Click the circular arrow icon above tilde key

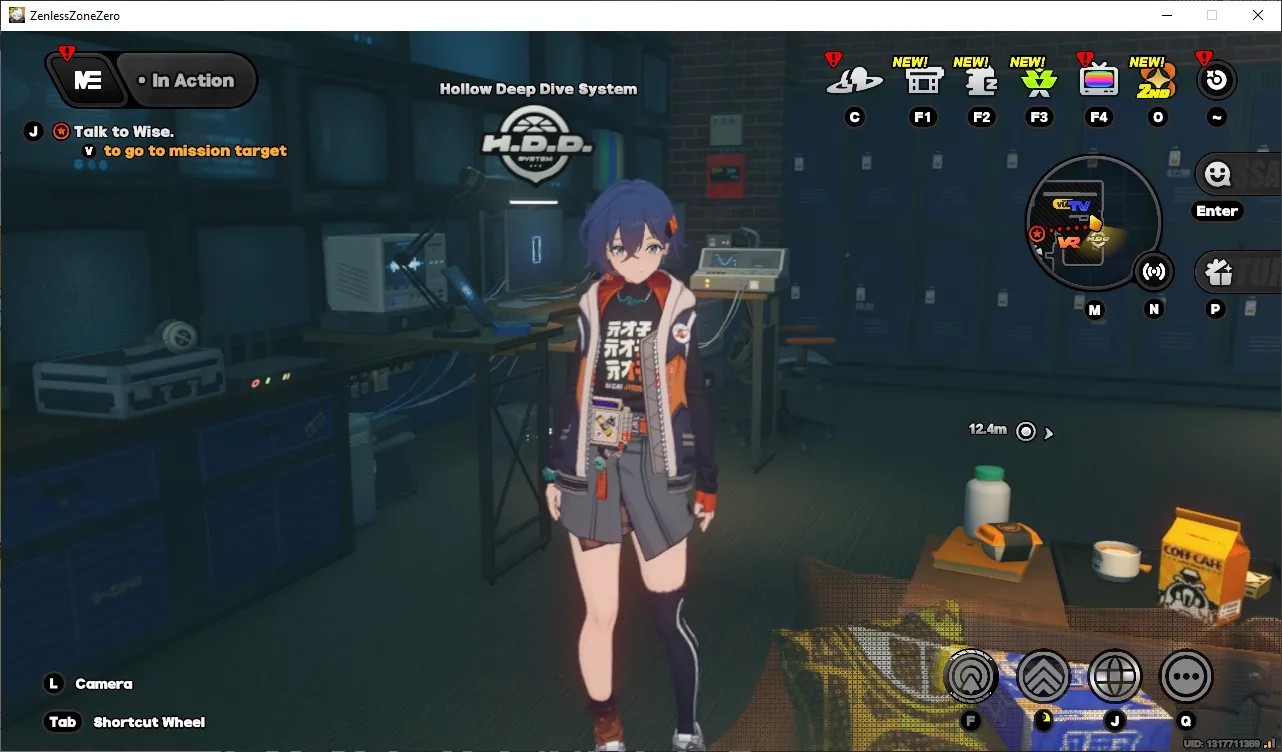(1216, 81)
